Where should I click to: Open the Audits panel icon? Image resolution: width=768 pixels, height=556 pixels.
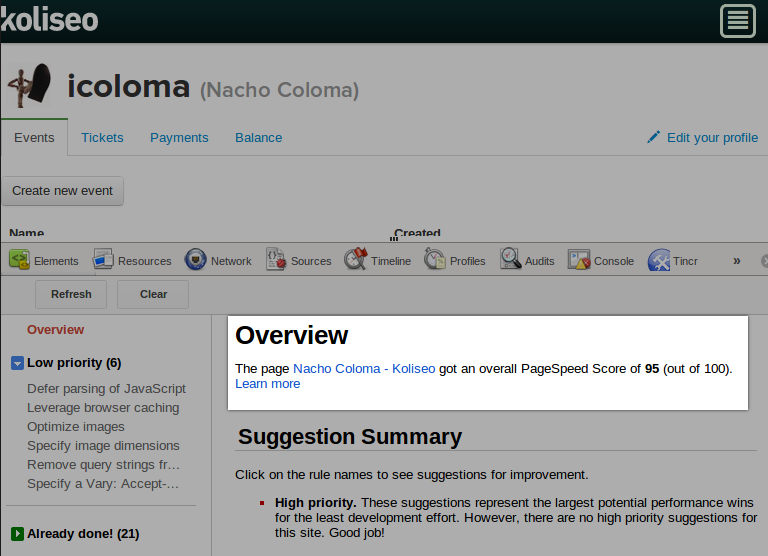coord(510,259)
